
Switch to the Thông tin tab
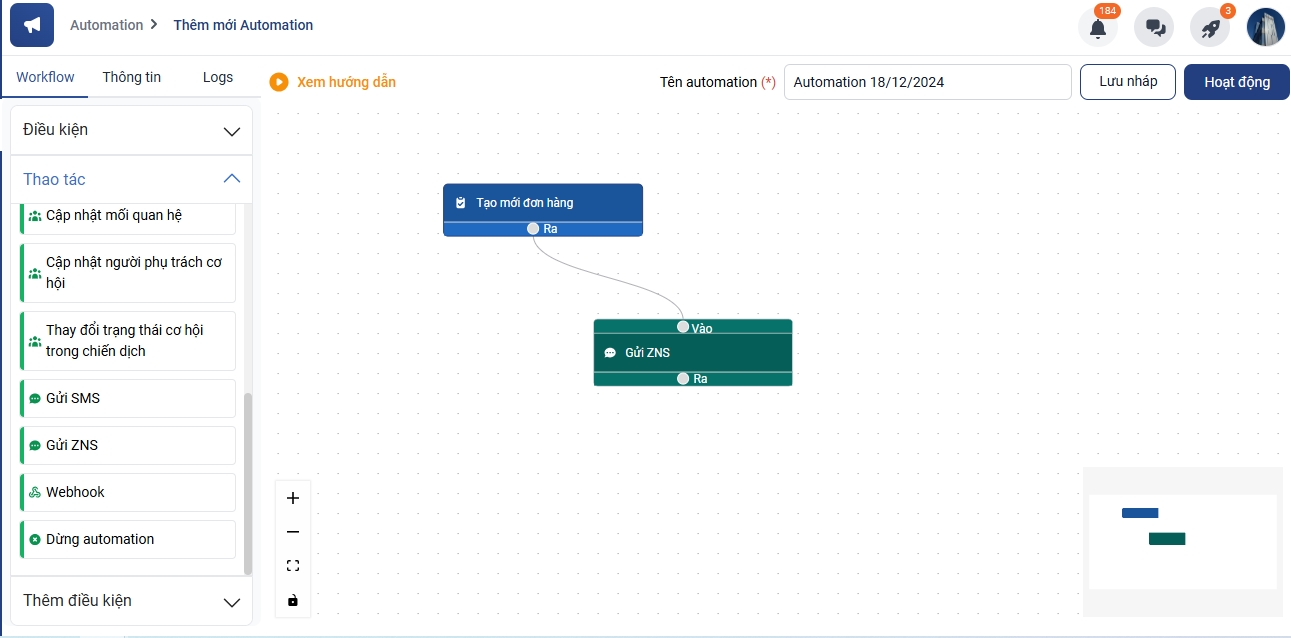(x=131, y=77)
